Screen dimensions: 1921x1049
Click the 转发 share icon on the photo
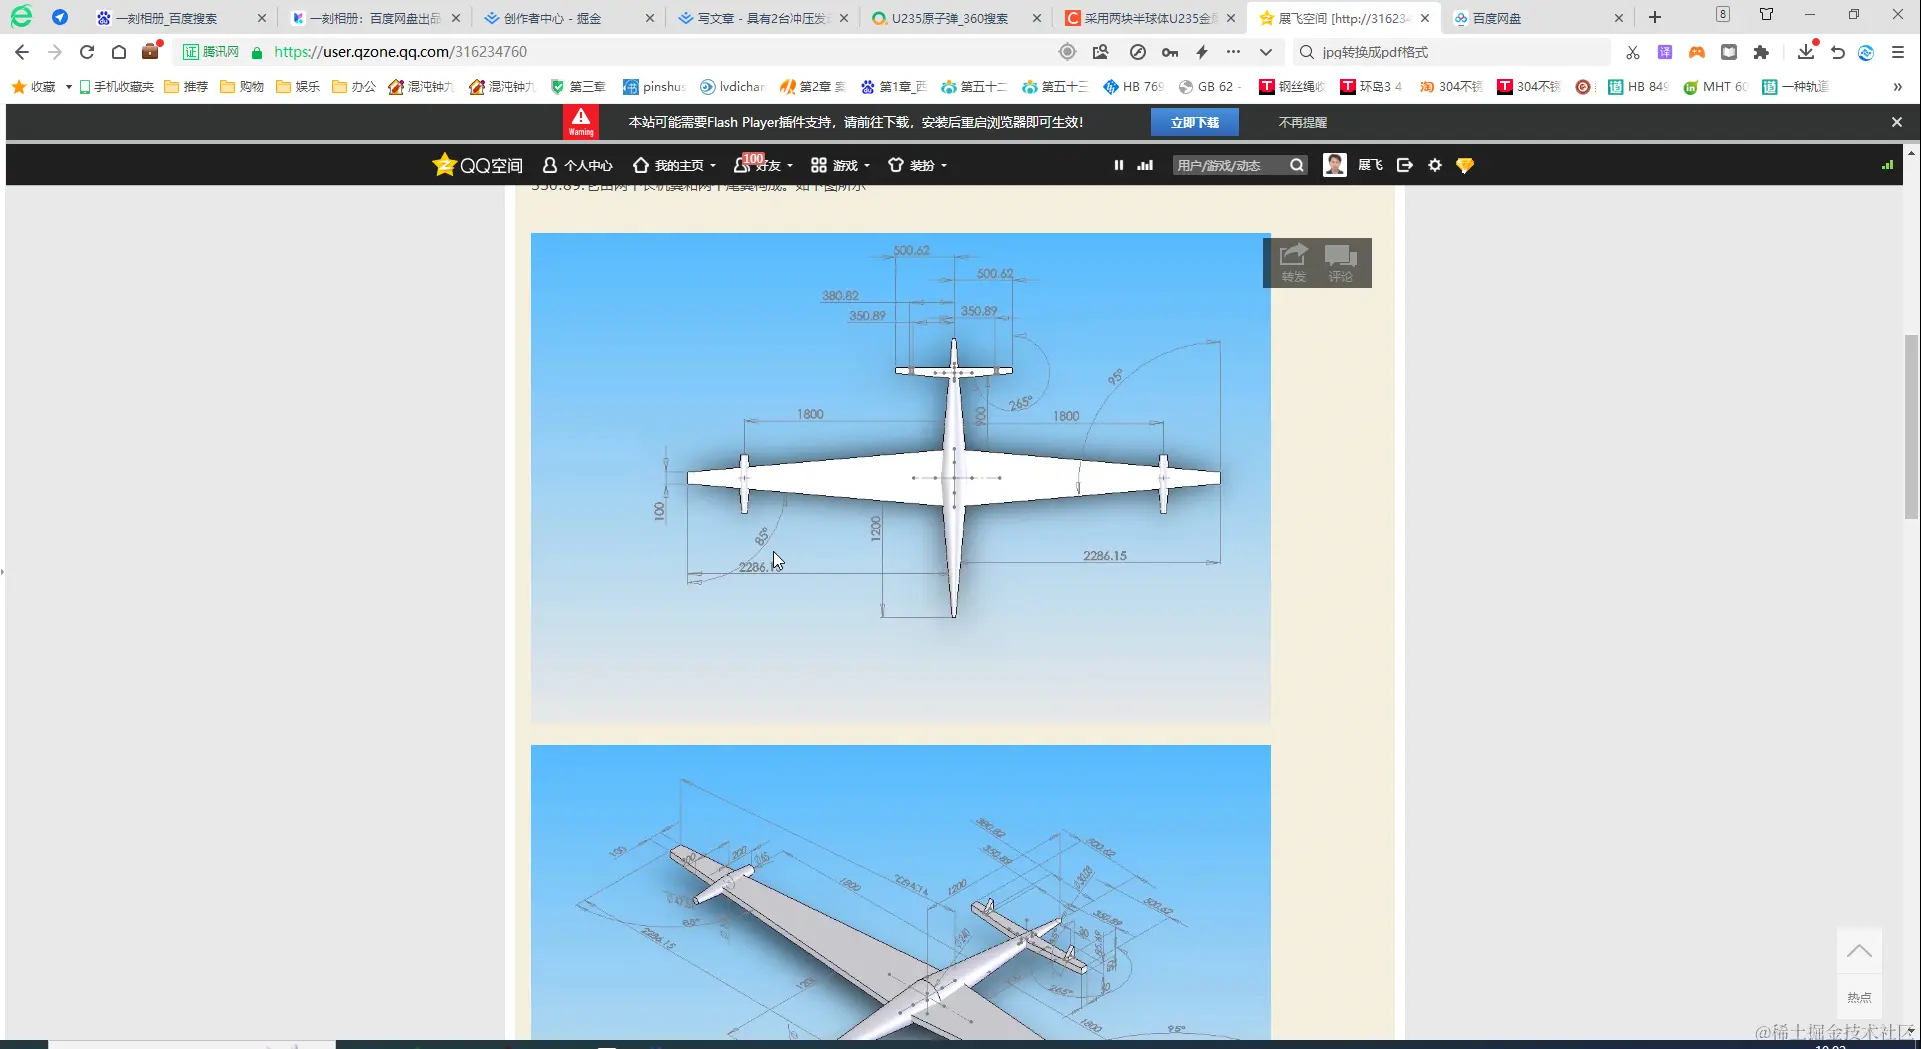pos(1293,262)
